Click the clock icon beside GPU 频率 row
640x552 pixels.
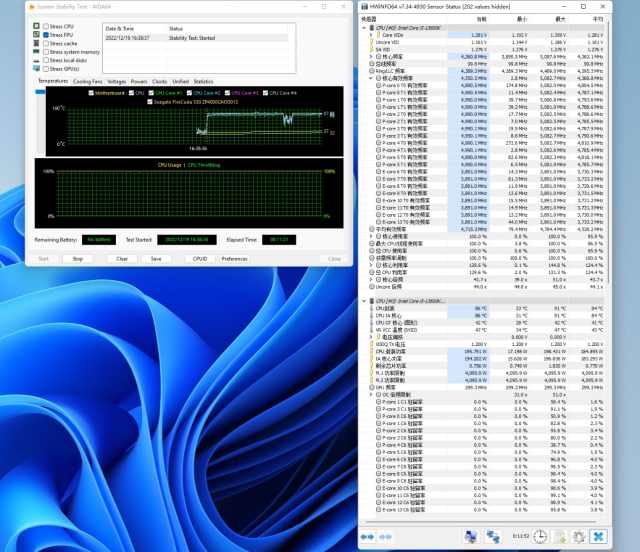372,387
